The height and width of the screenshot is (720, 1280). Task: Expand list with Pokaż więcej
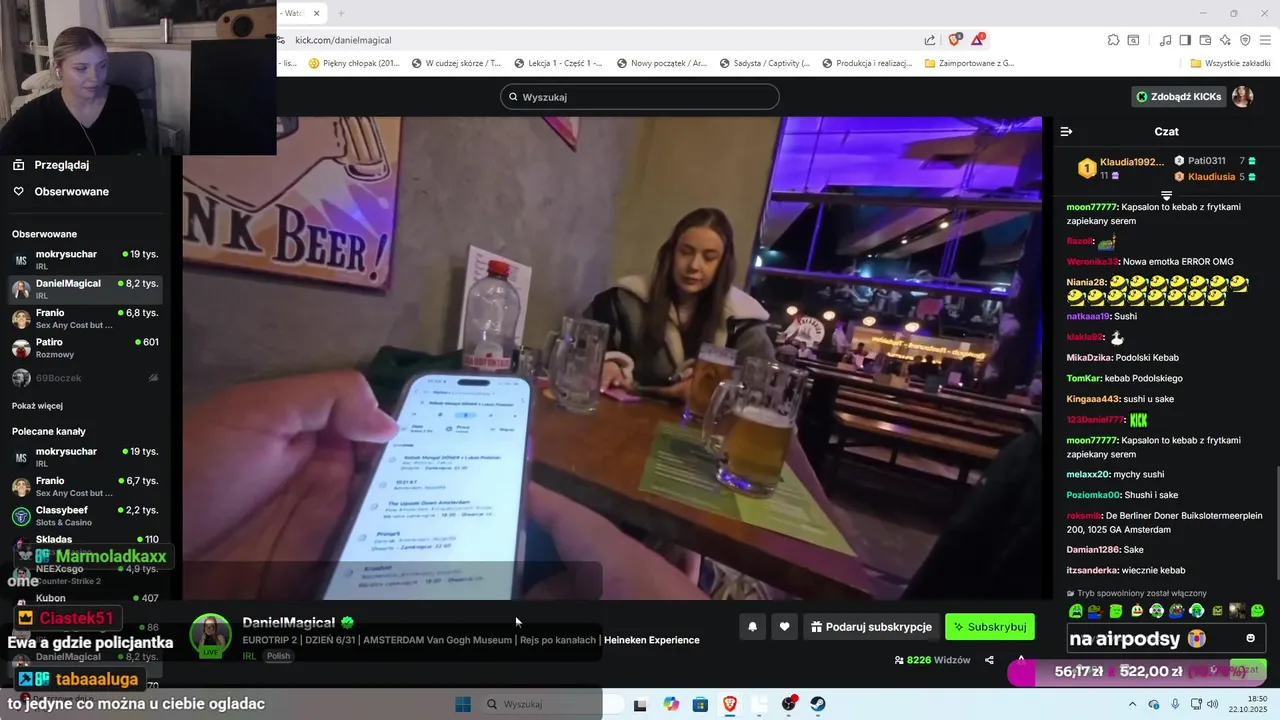click(x=37, y=406)
